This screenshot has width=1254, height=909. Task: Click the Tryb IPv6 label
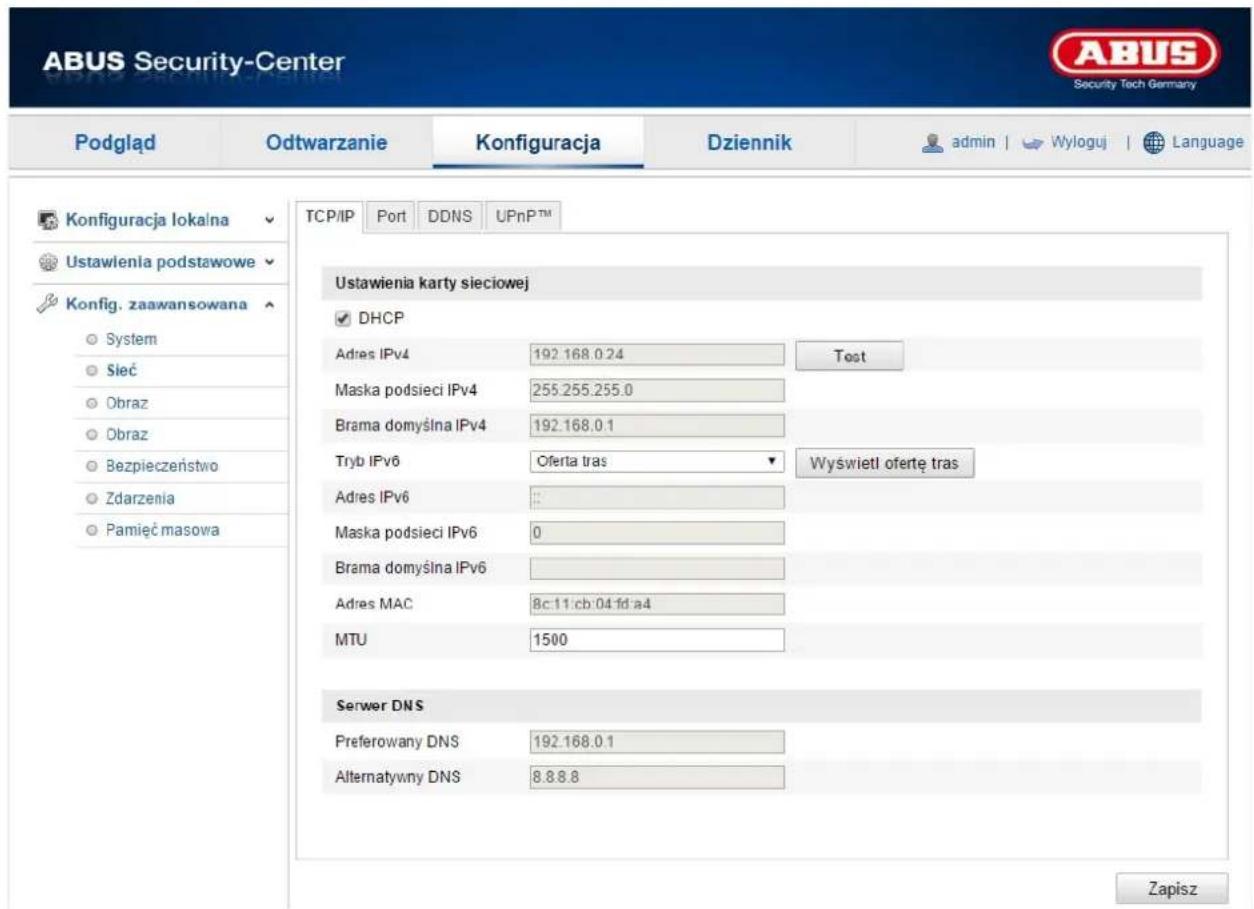[364, 463]
